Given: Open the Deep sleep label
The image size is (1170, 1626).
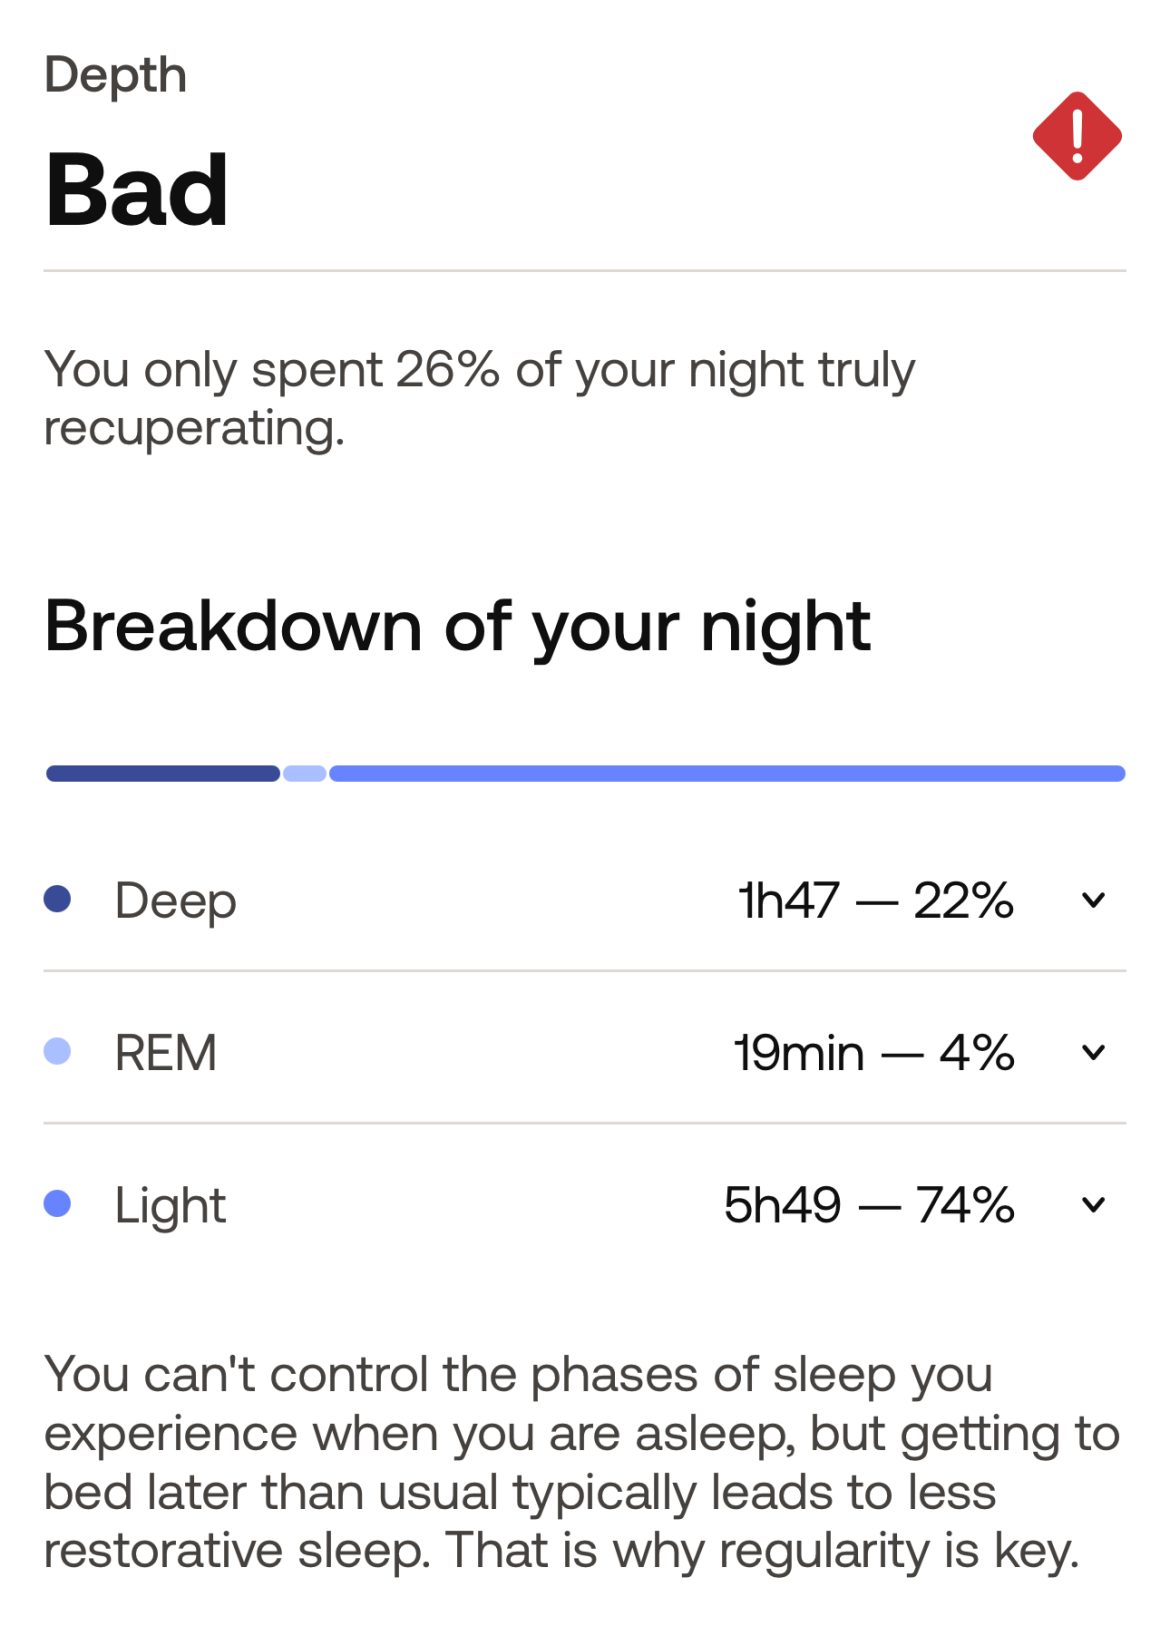Looking at the screenshot, I should click(175, 900).
